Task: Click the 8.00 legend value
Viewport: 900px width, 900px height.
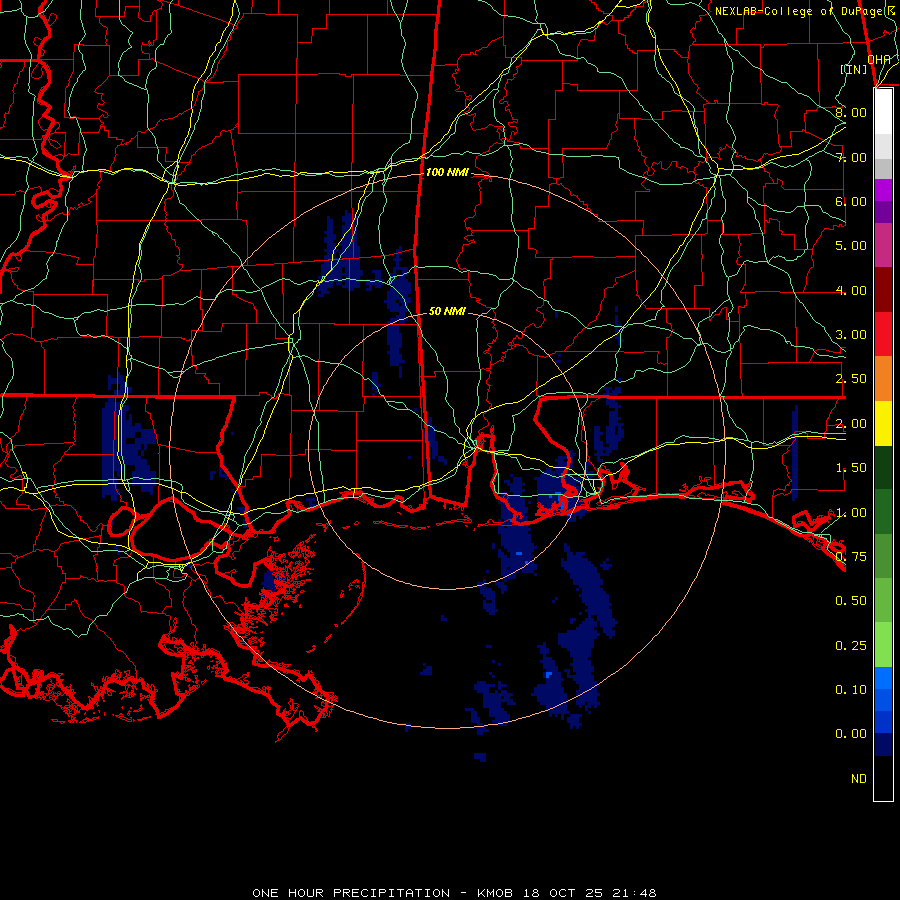Action: coord(851,112)
